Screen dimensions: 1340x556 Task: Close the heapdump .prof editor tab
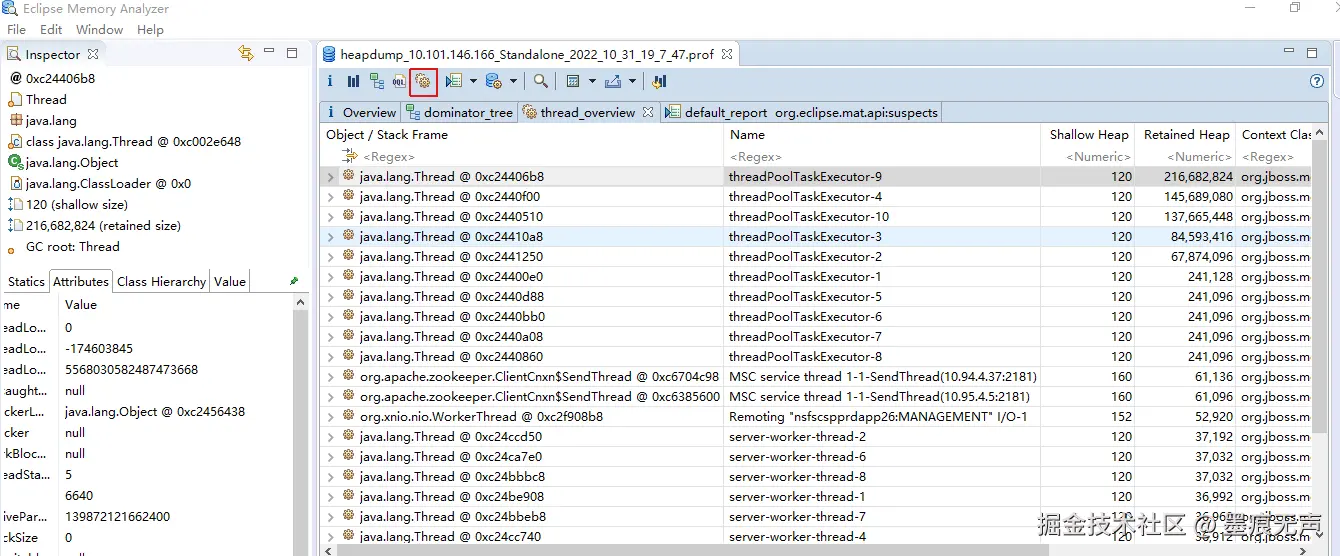pos(727,54)
